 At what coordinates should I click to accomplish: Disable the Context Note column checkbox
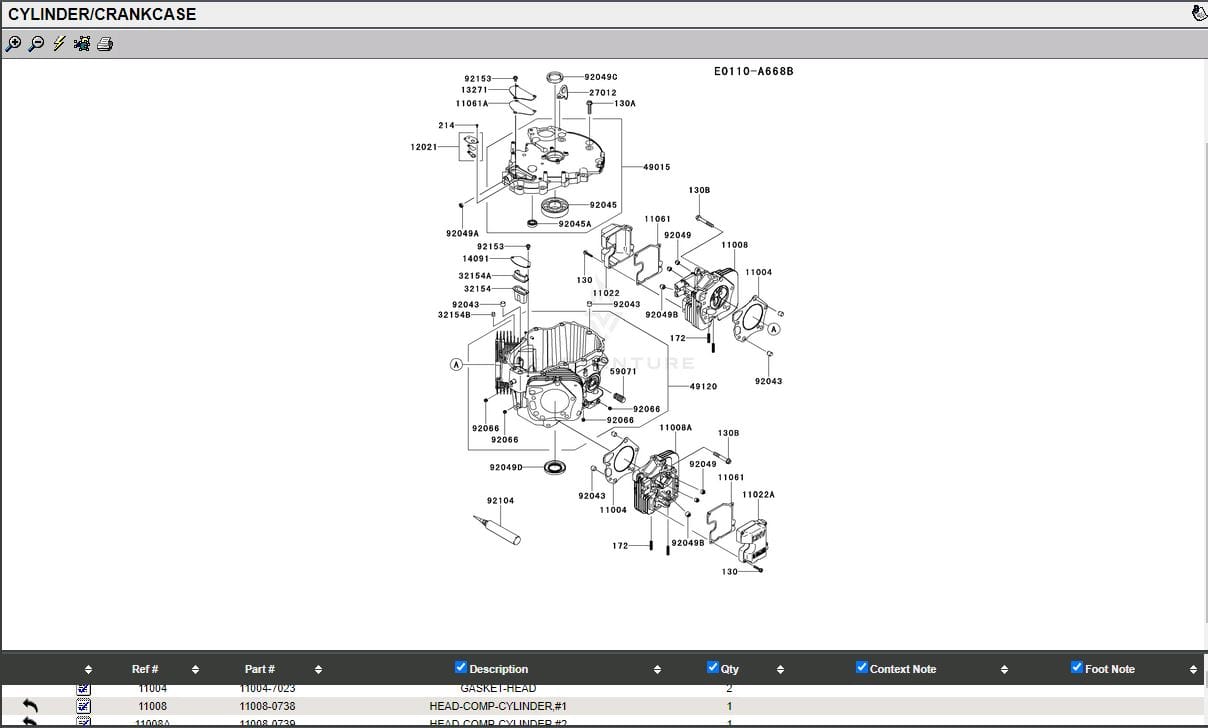pos(862,667)
